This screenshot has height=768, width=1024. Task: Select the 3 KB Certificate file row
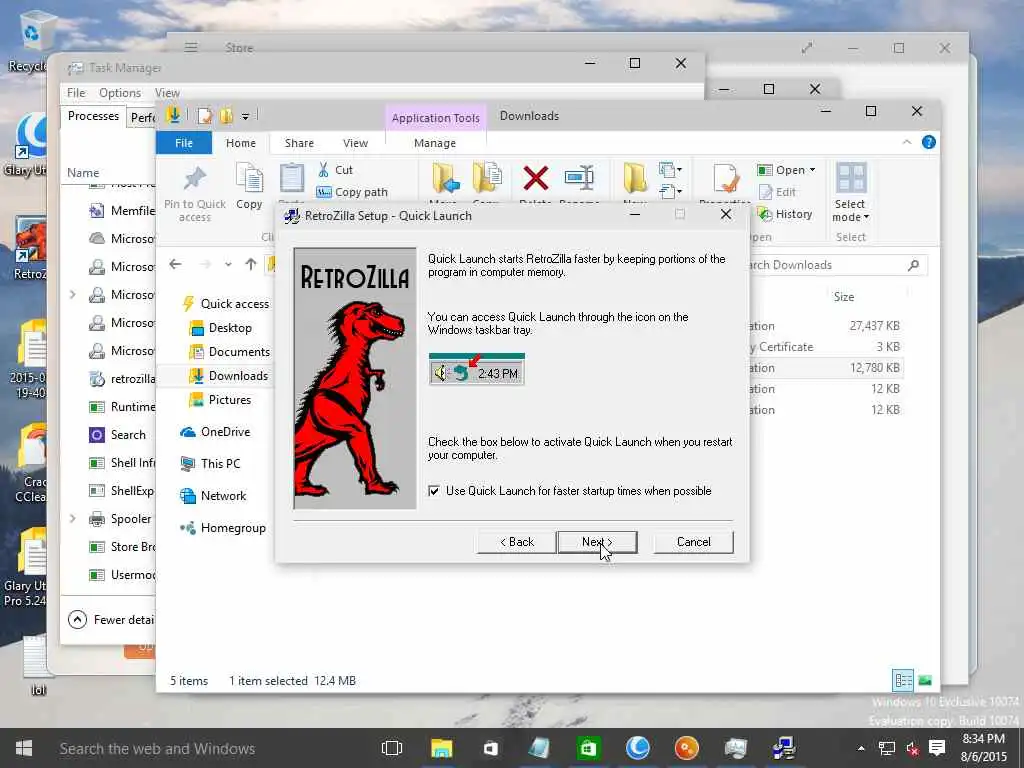pos(825,347)
